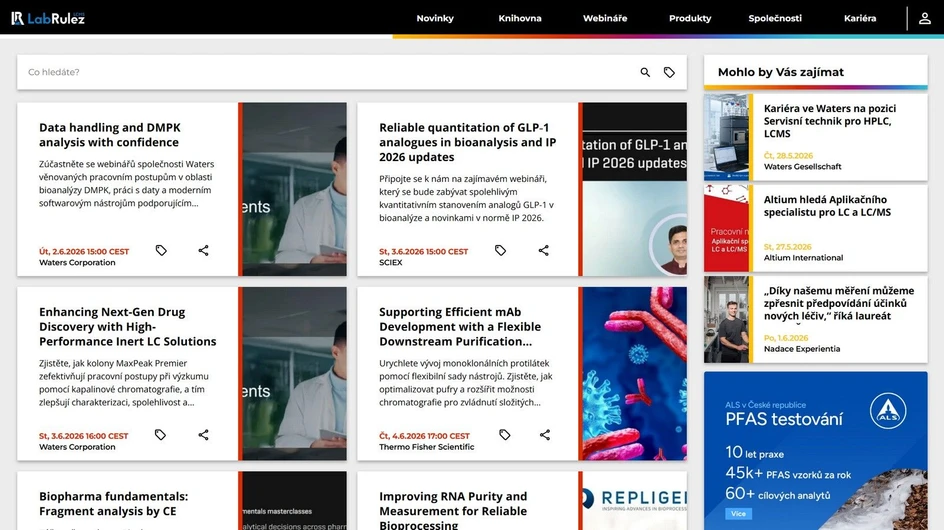This screenshot has width=944, height=530.
Task: Open 'Altium hledá Aplikačního specialistu' article
Action: click(x=827, y=206)
